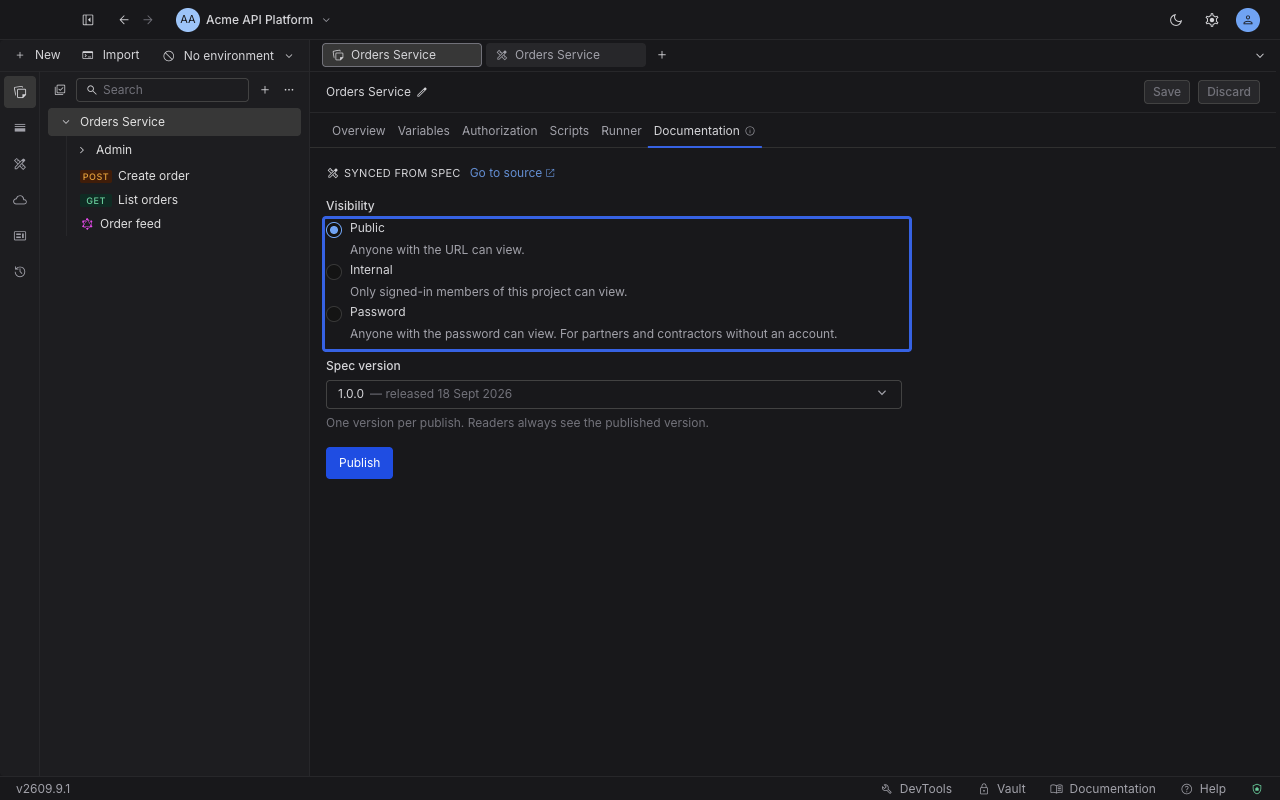
Task: Open the History icon in the sidebar
Action: click(x=20, y=272)
